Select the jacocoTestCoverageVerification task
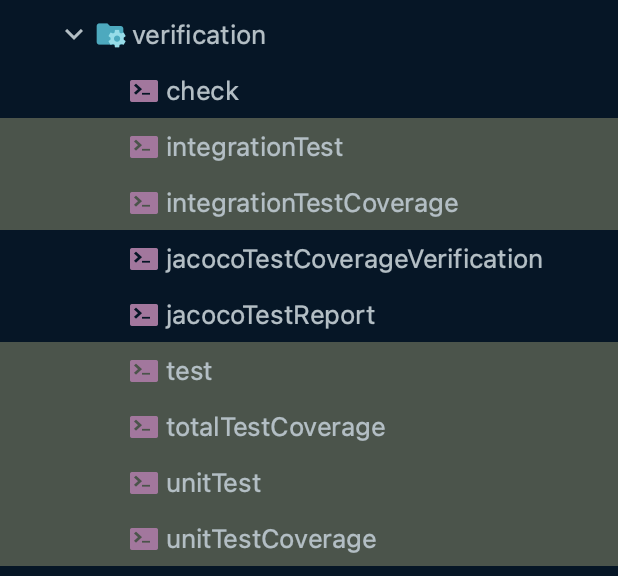618x576 pixels. tap(354, 259)
